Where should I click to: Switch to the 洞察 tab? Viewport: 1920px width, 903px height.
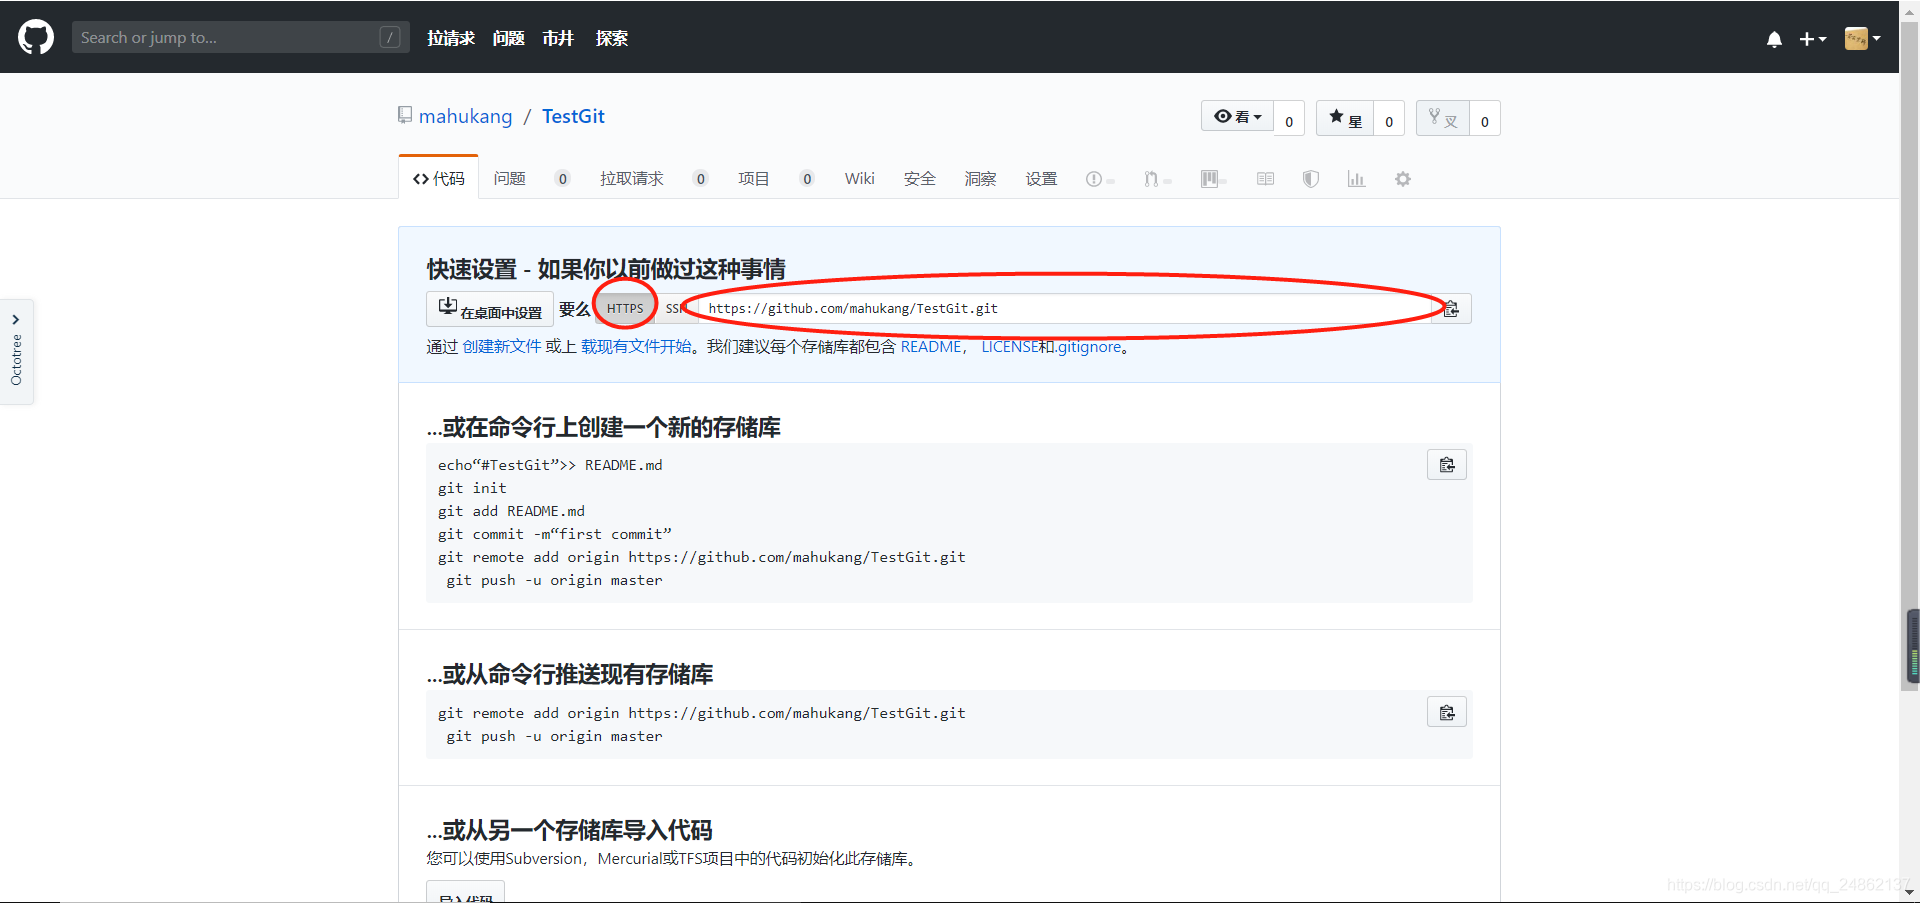980,178
